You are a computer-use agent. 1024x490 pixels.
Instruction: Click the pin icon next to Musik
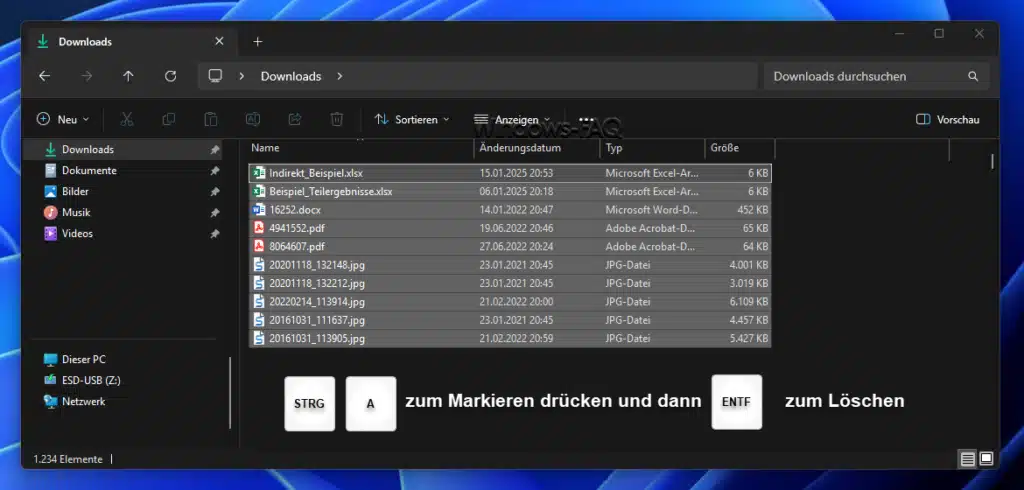[x=214, y=212]
